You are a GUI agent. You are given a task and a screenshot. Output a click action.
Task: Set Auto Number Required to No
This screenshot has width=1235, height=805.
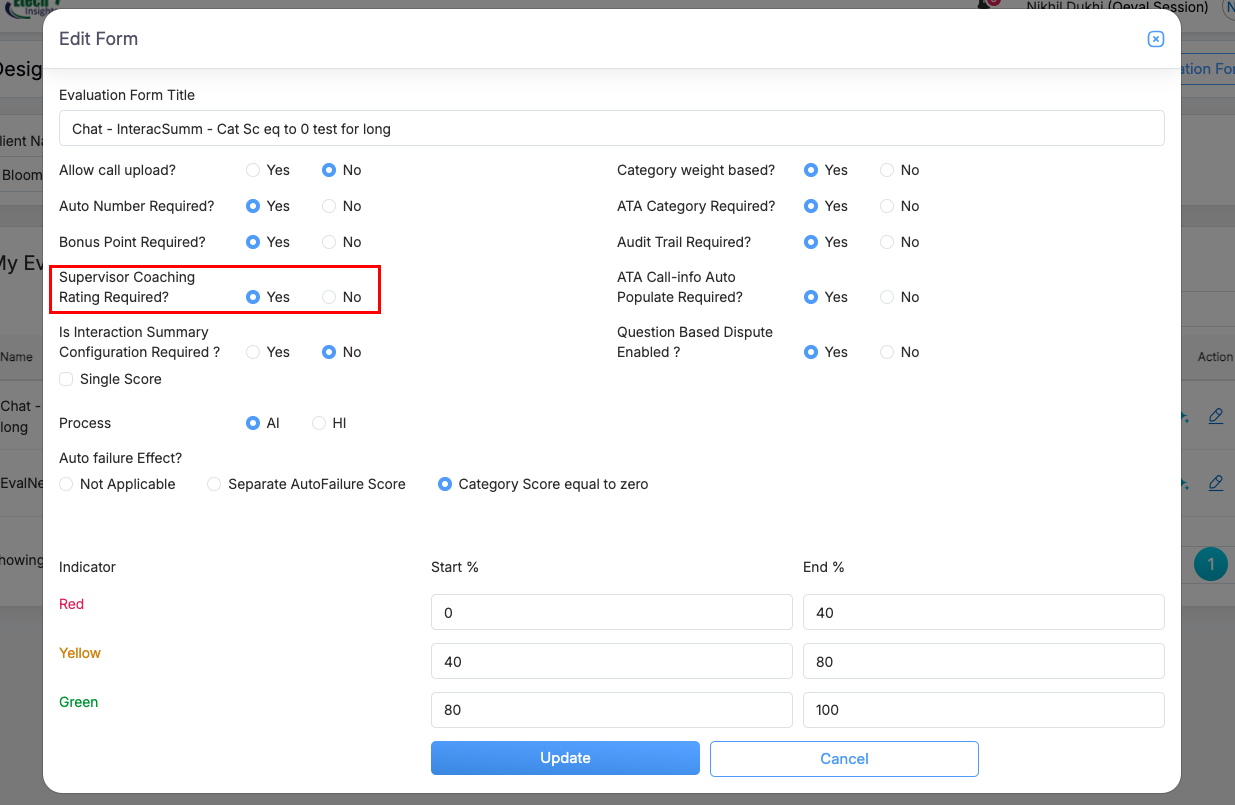point(329,206)
